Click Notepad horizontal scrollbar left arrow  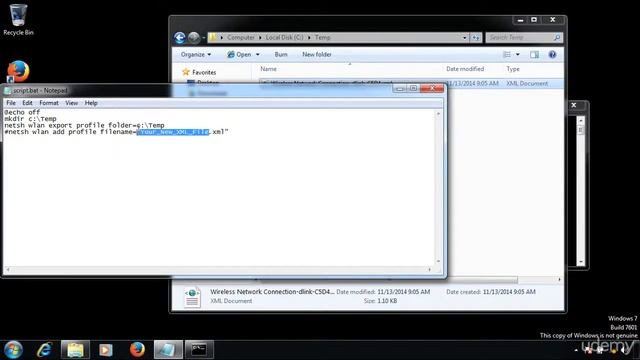click(8, 269)
